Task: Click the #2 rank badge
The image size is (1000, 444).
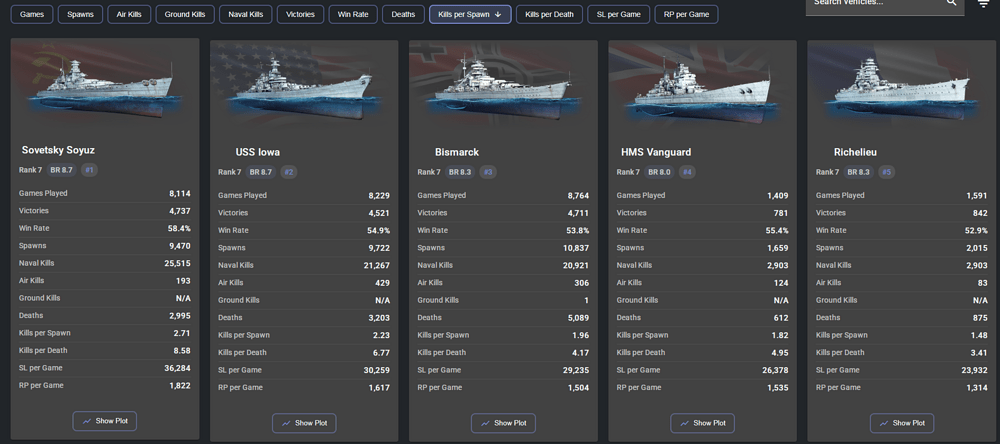Action: (288, 172)
